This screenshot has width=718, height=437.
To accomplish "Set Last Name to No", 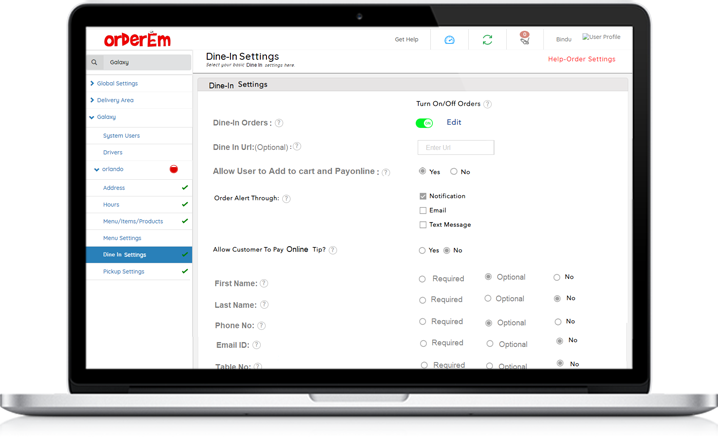I will (x=557, y=298).
